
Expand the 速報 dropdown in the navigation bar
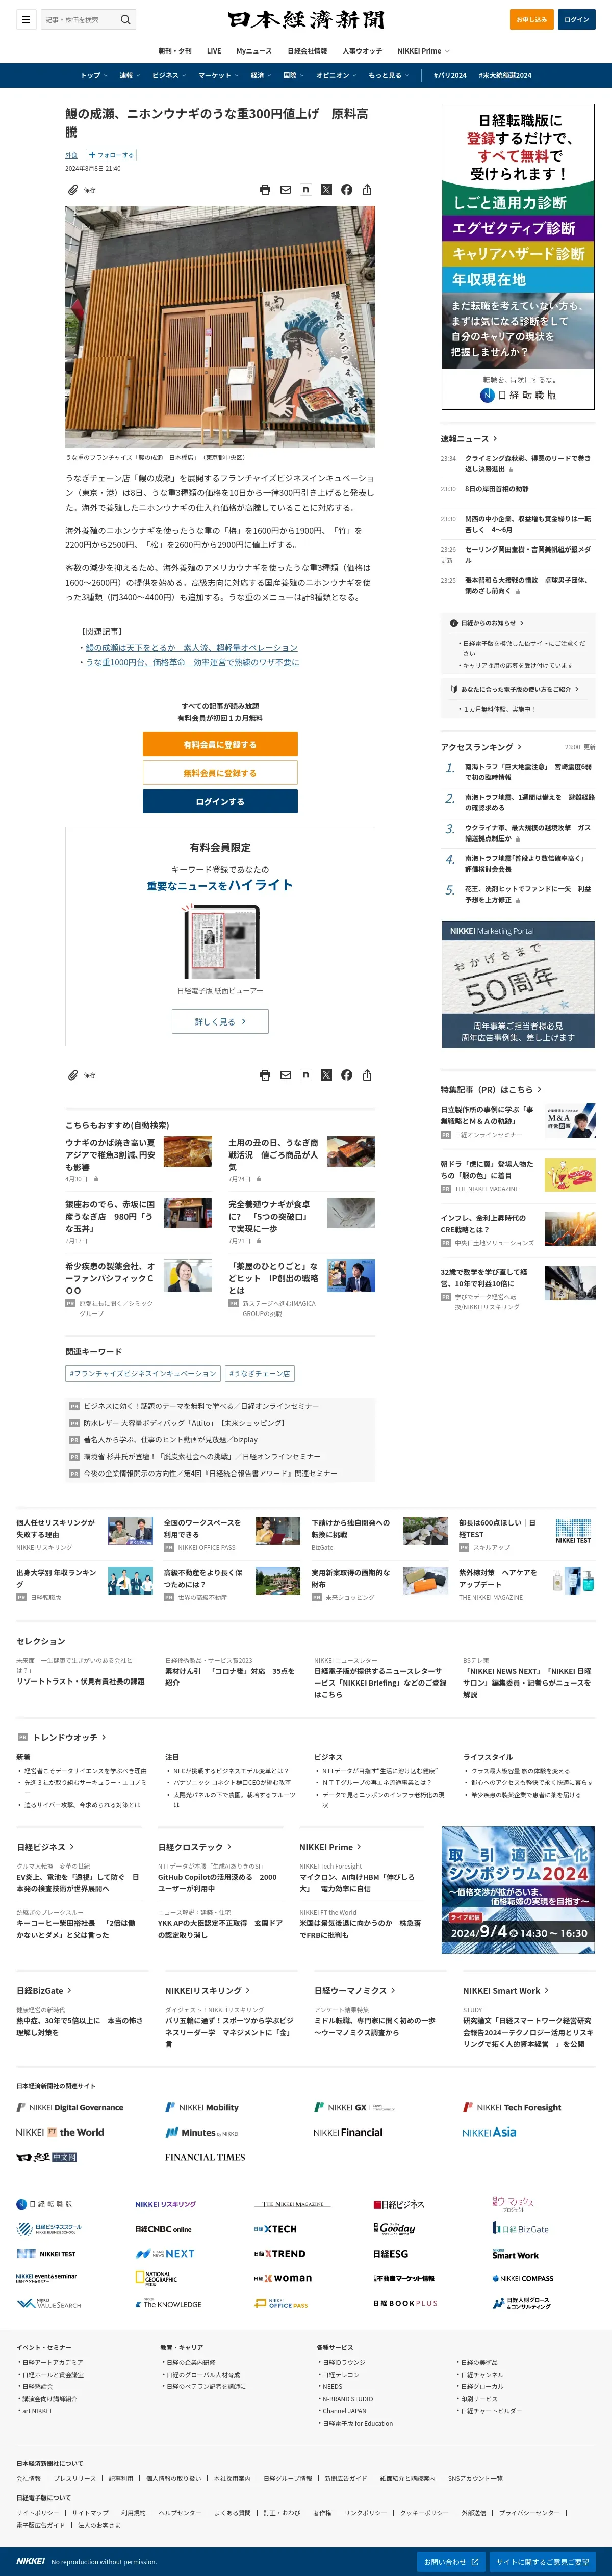(130, 75)
